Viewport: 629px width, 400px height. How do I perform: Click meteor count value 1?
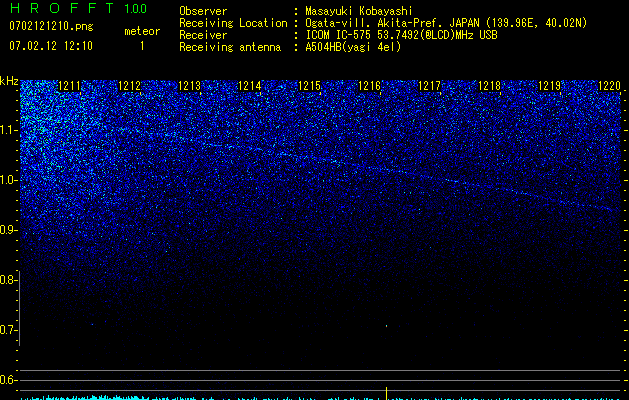click(x=142, y=46)
